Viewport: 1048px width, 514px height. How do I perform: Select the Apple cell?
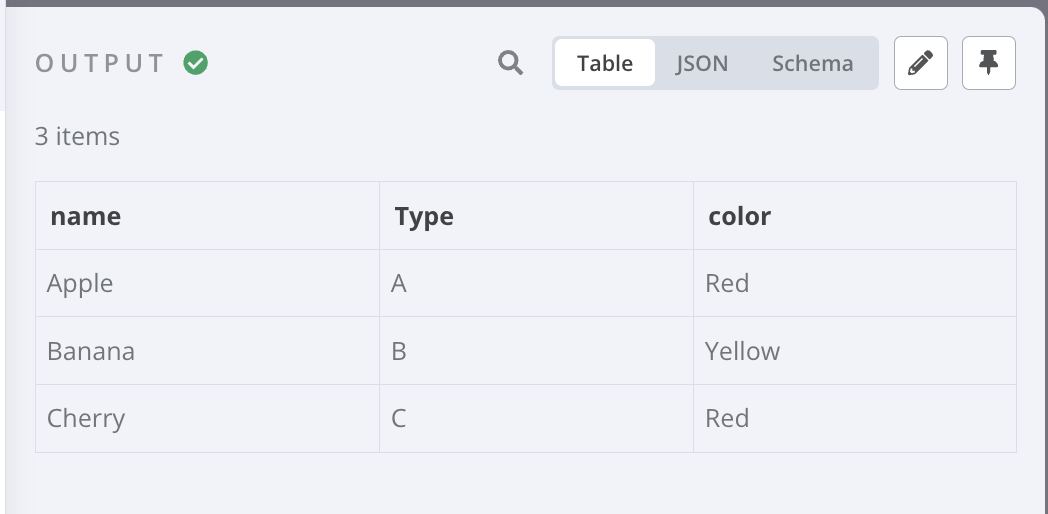tap(207, 283)
